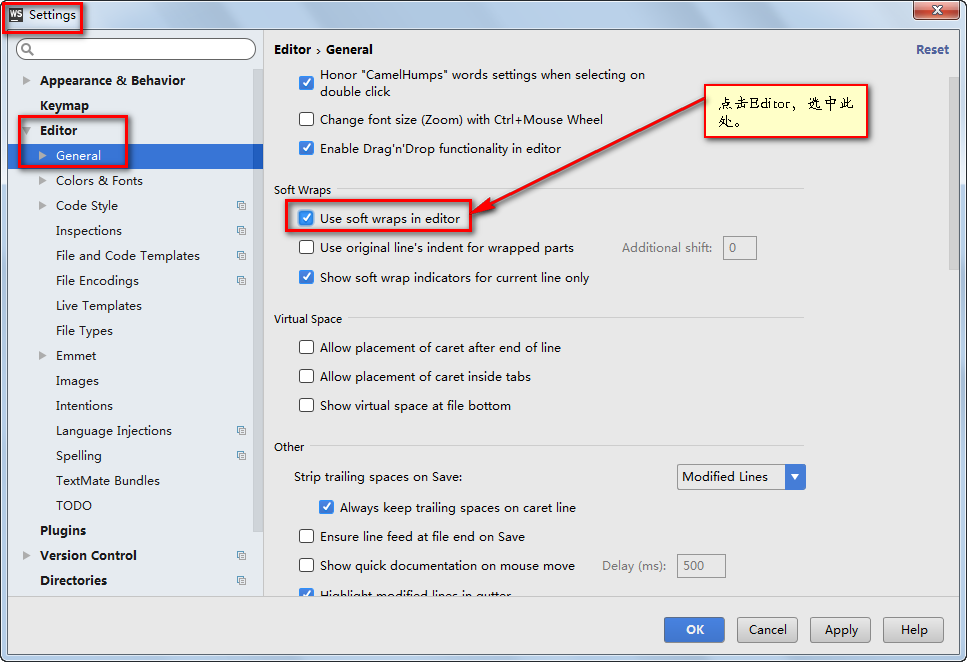The width and height of the screenshot is (967, 662).
Task: Click project-scope icon beside Language Injections
Action: pyautogui.click(x=241, y=431)
